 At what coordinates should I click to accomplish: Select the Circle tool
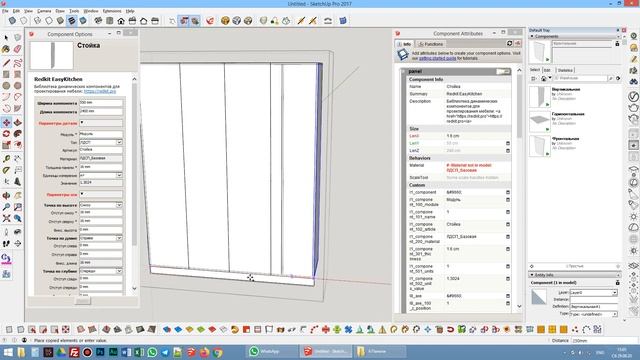pyautogui.click(x=6, y=86)
